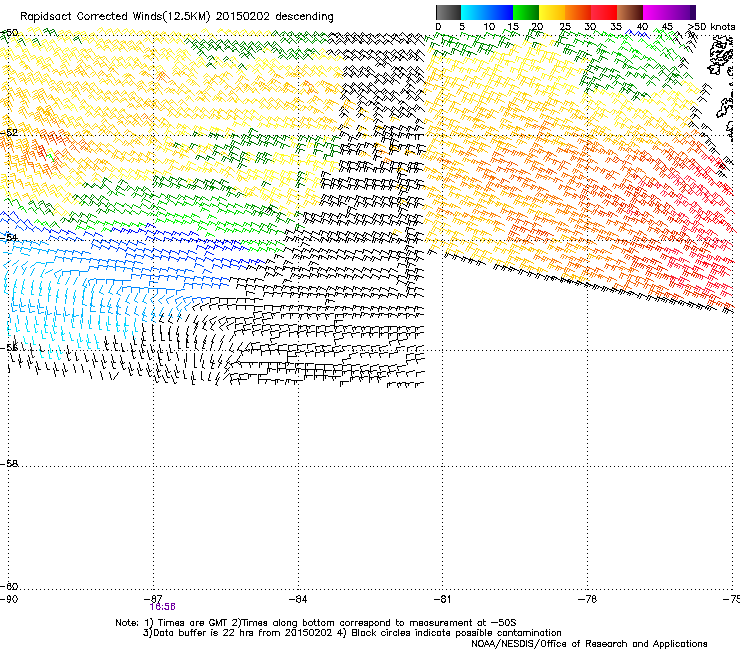Viewport: 740px width, 650px height.
Task: Click the red 30-35 knots legend swatch
Action: coord(604,12)
